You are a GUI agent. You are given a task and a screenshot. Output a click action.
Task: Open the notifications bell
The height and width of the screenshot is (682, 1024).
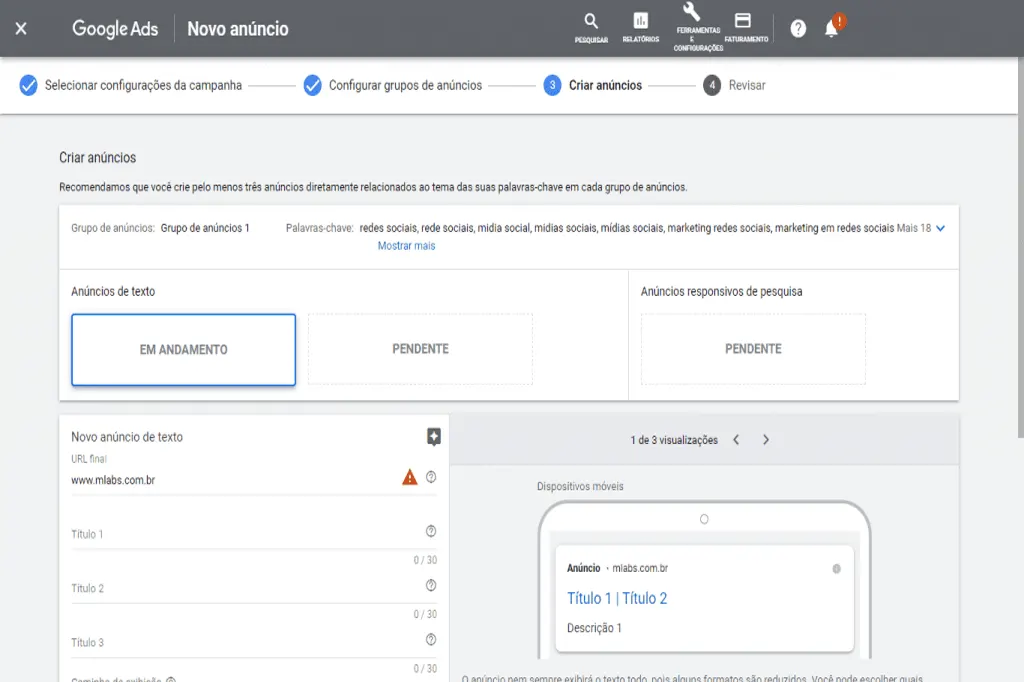pyautogui.click(x=830, y=28)
